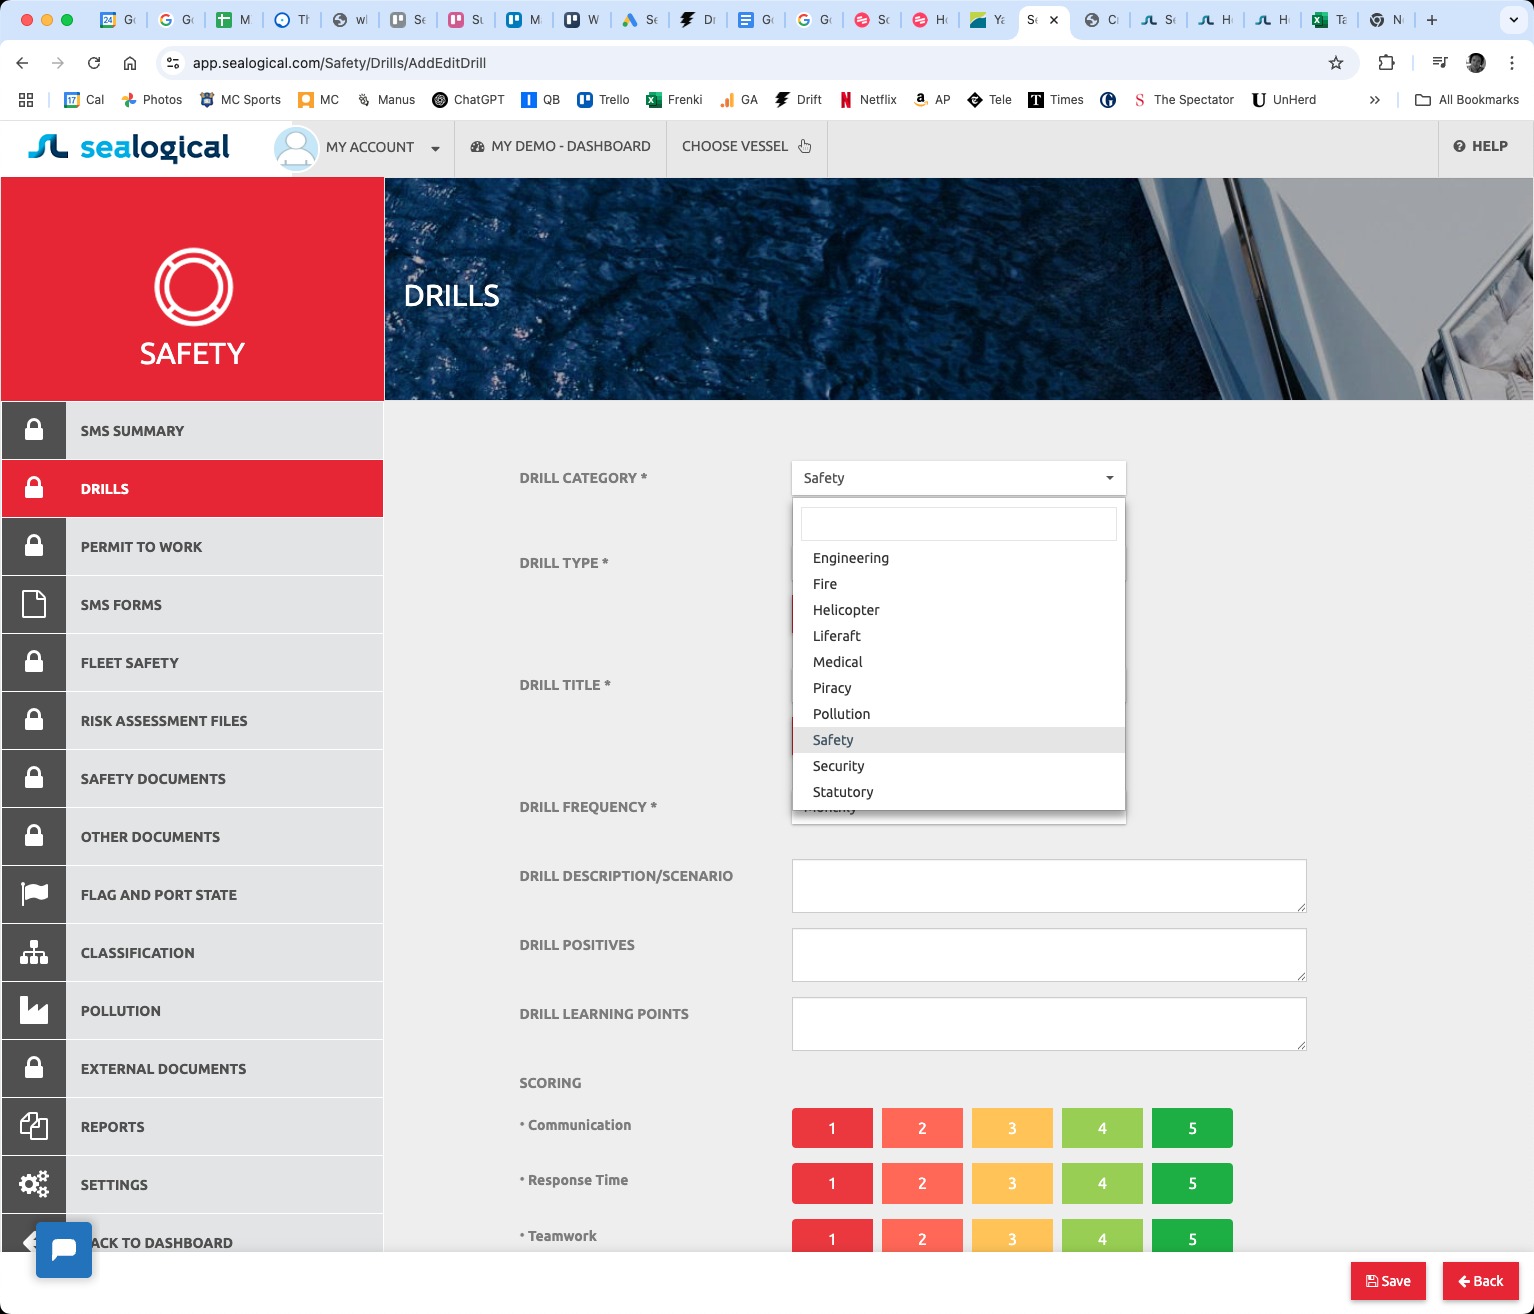Screen dimensions: 1534x1314
Task: Open External Documents sidebar item
Action: tap(192, 1069)
